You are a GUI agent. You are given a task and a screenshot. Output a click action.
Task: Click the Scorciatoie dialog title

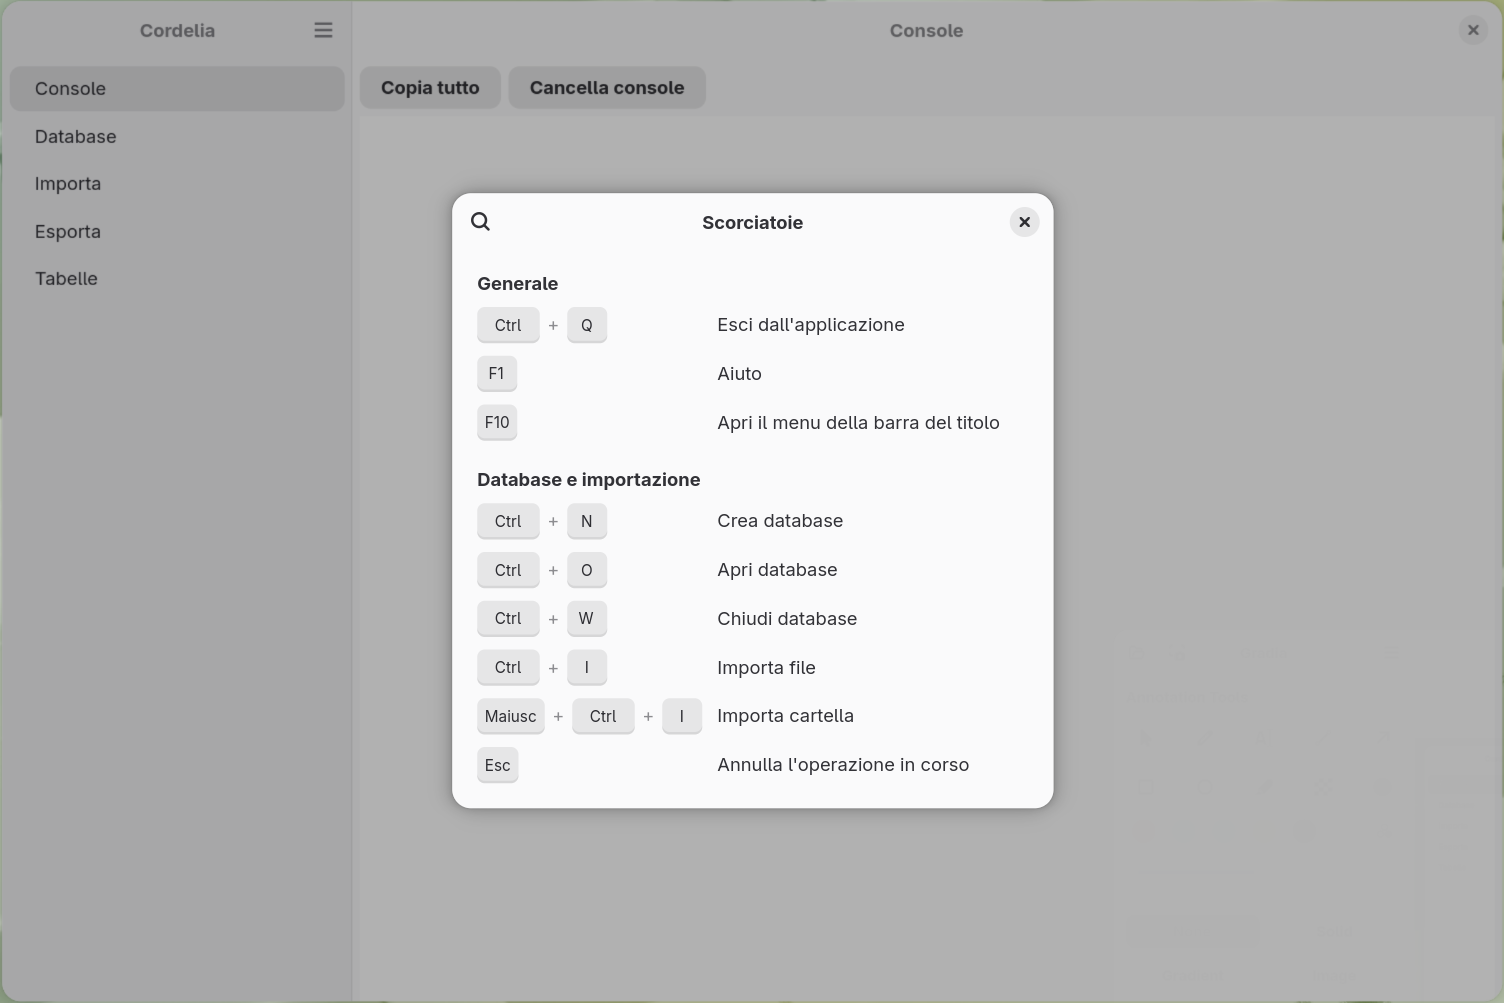752,222
